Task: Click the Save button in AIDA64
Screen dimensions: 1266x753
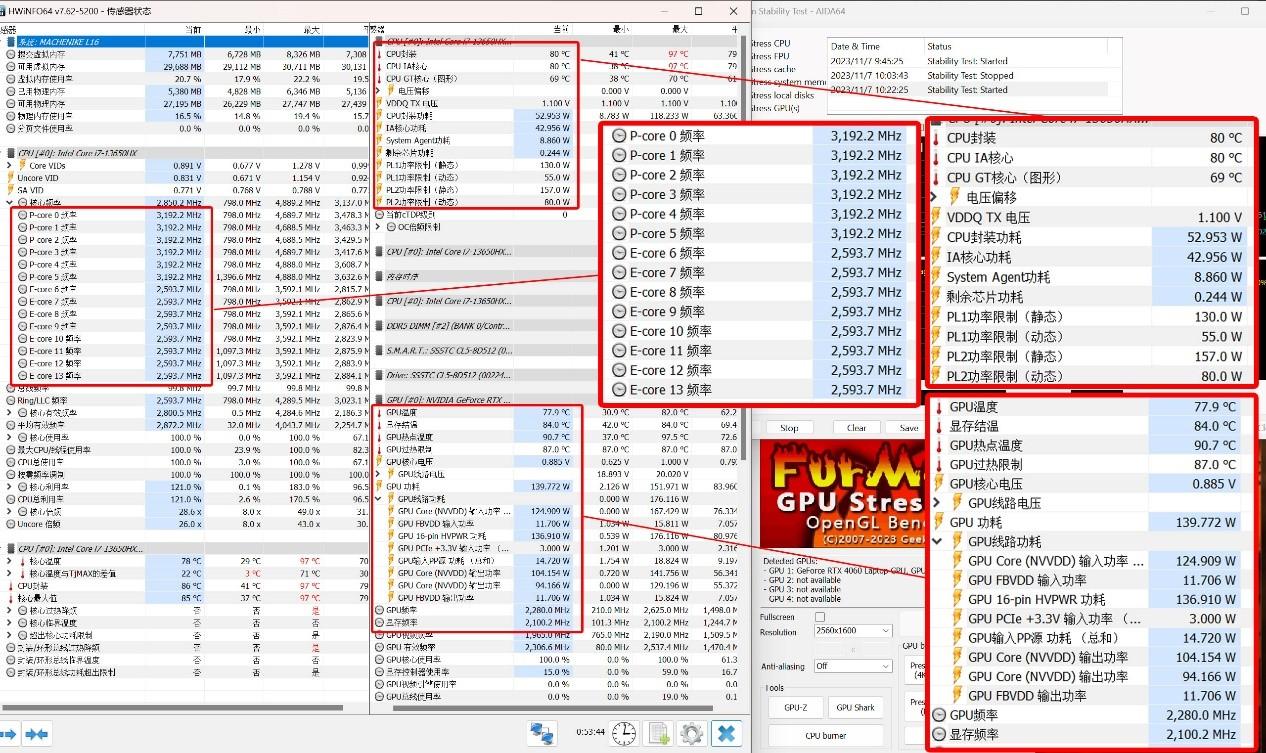Action: [x=908, y=427]
